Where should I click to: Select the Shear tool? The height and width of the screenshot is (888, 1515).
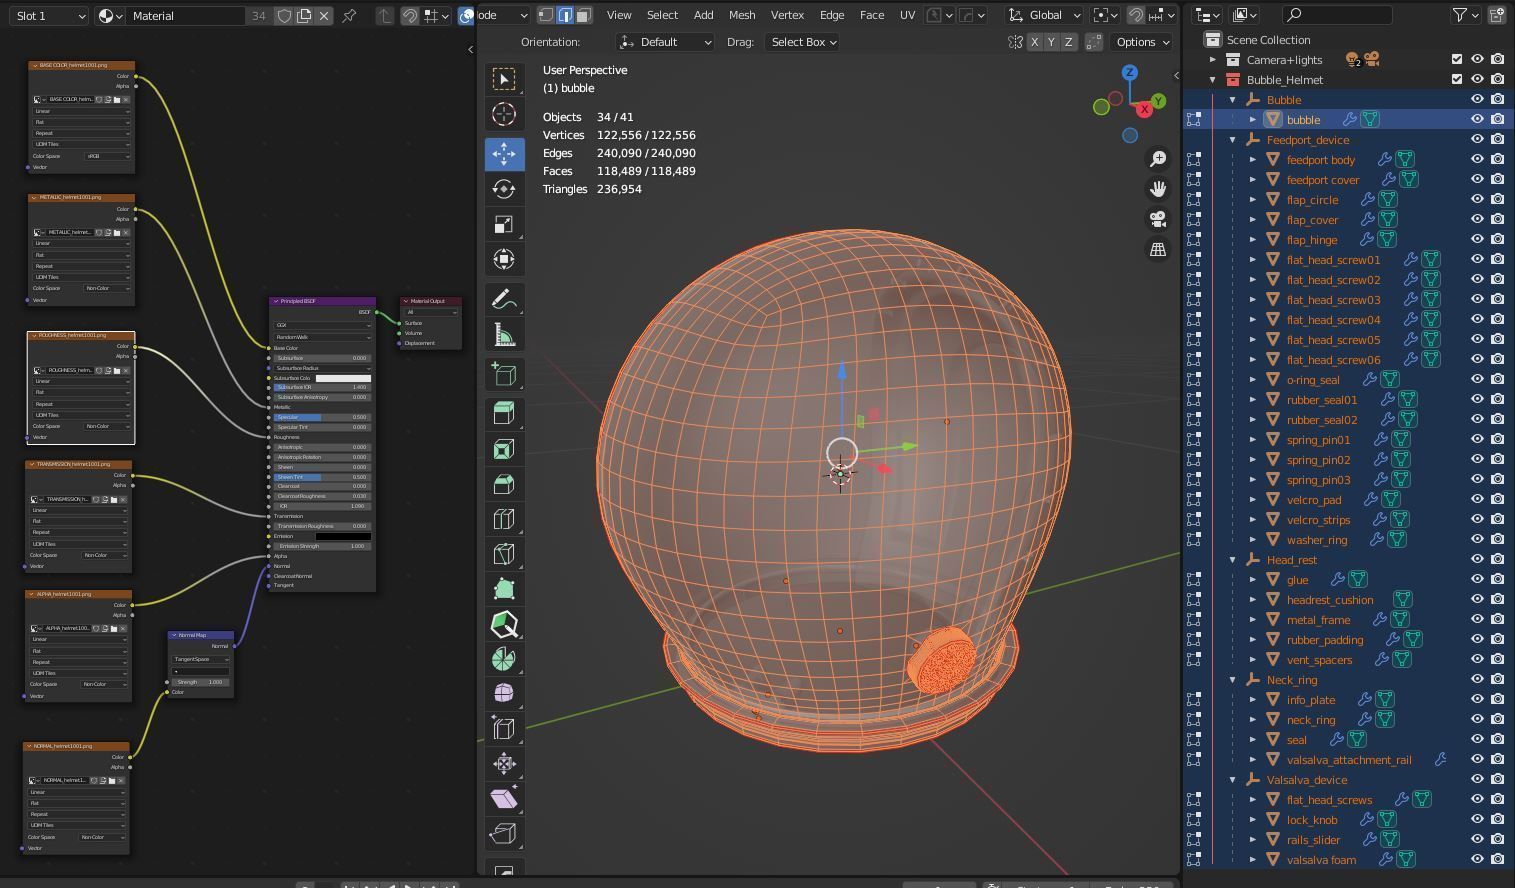point(504,799)
